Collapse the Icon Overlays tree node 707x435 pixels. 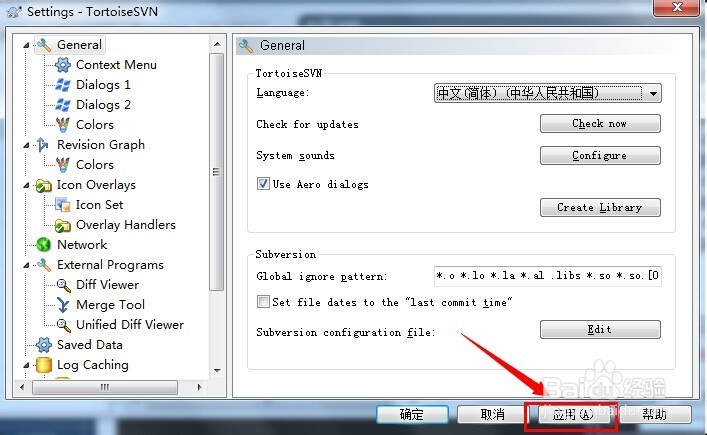(27, 185)
